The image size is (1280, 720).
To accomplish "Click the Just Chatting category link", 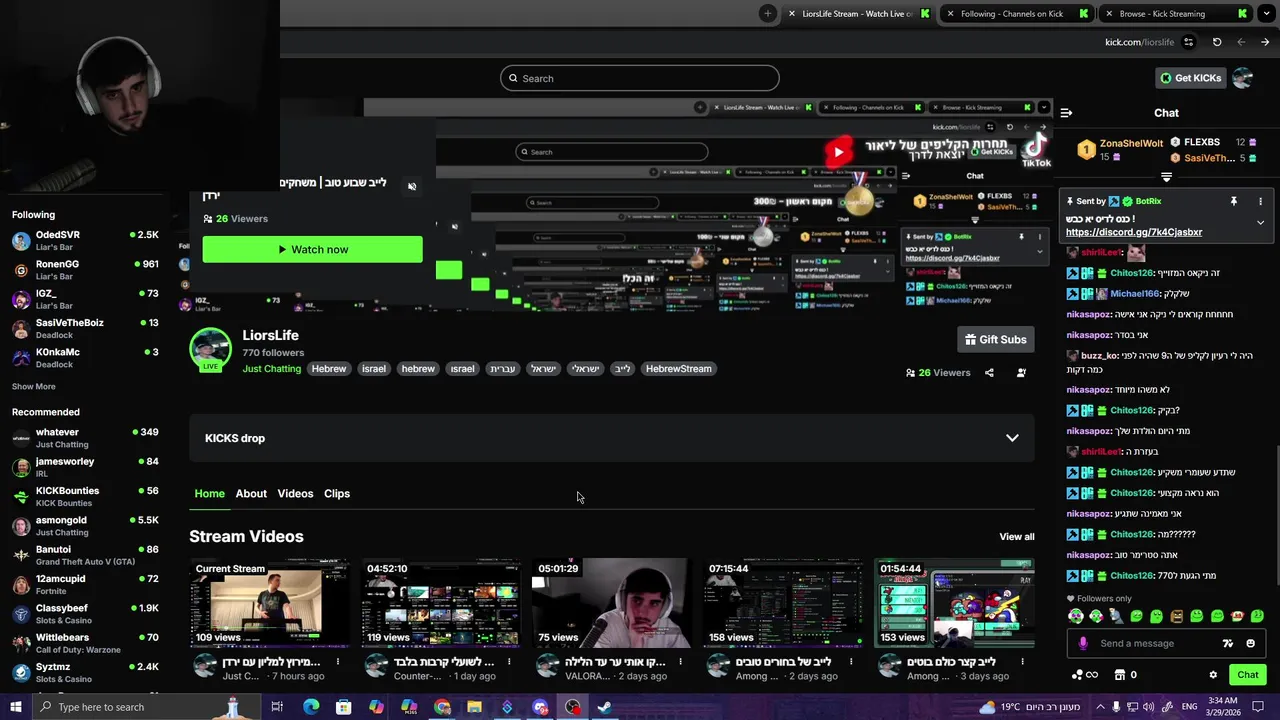I will 272,369.
